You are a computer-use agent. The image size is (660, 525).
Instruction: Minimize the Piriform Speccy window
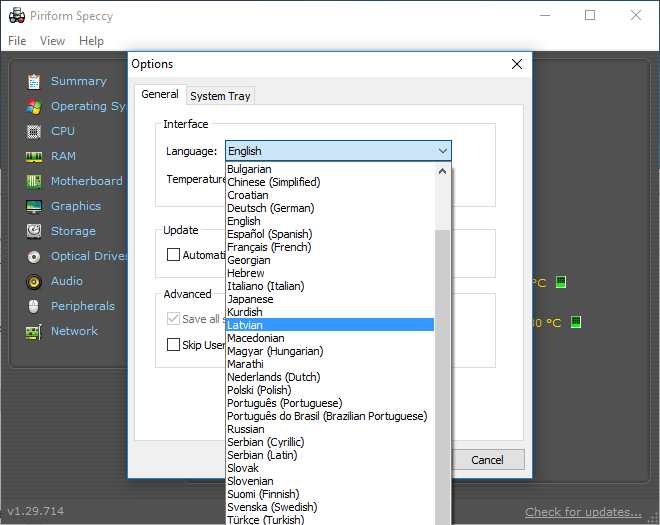tap(545, 16)
